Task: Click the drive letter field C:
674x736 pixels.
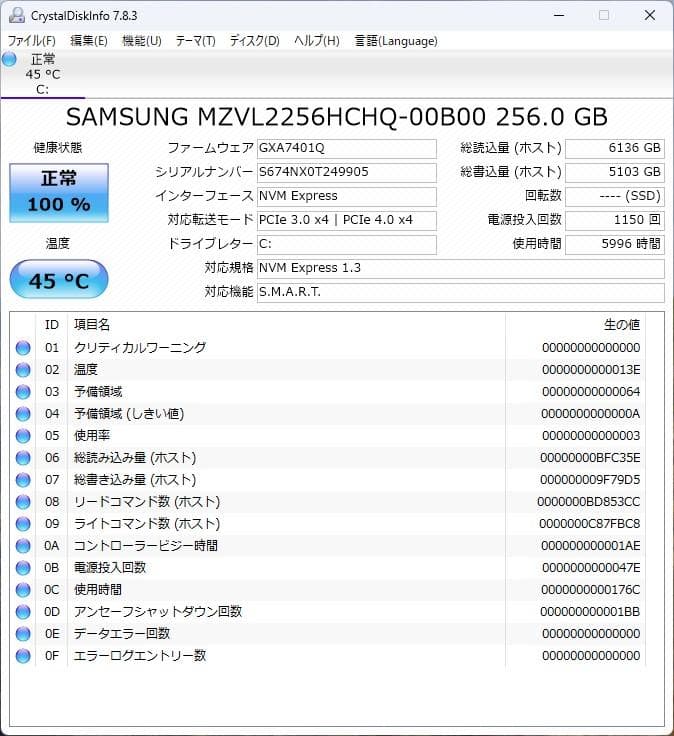Action: pyautogui.click(x=346, y=244)
